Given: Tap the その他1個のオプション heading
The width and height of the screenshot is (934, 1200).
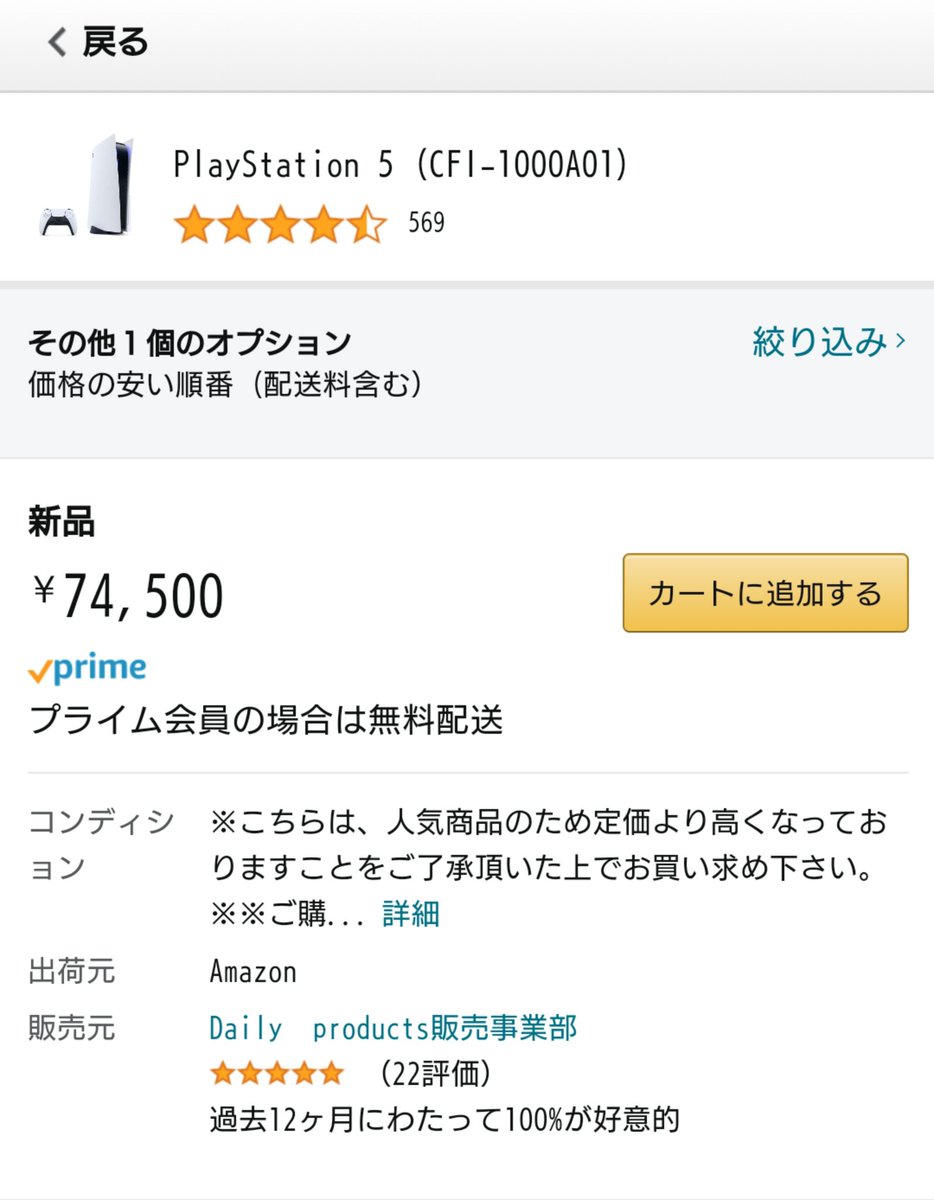Looking at the screenshot, I should point(190,343).
